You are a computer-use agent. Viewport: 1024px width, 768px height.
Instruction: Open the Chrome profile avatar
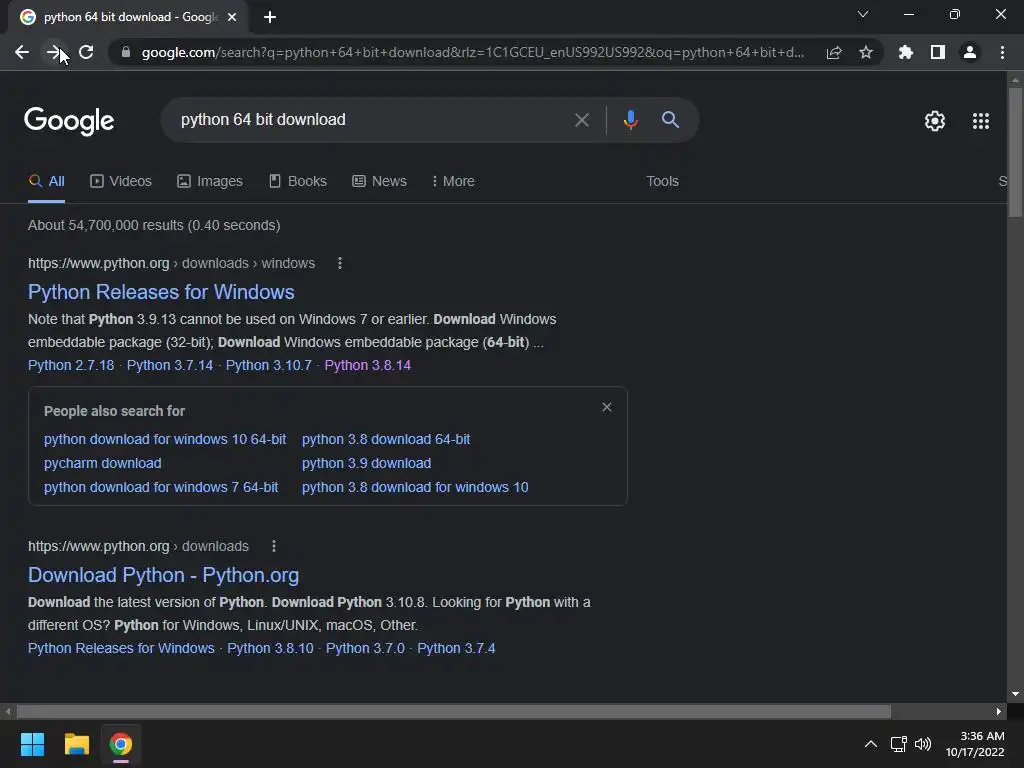click(x=970, y=52)
